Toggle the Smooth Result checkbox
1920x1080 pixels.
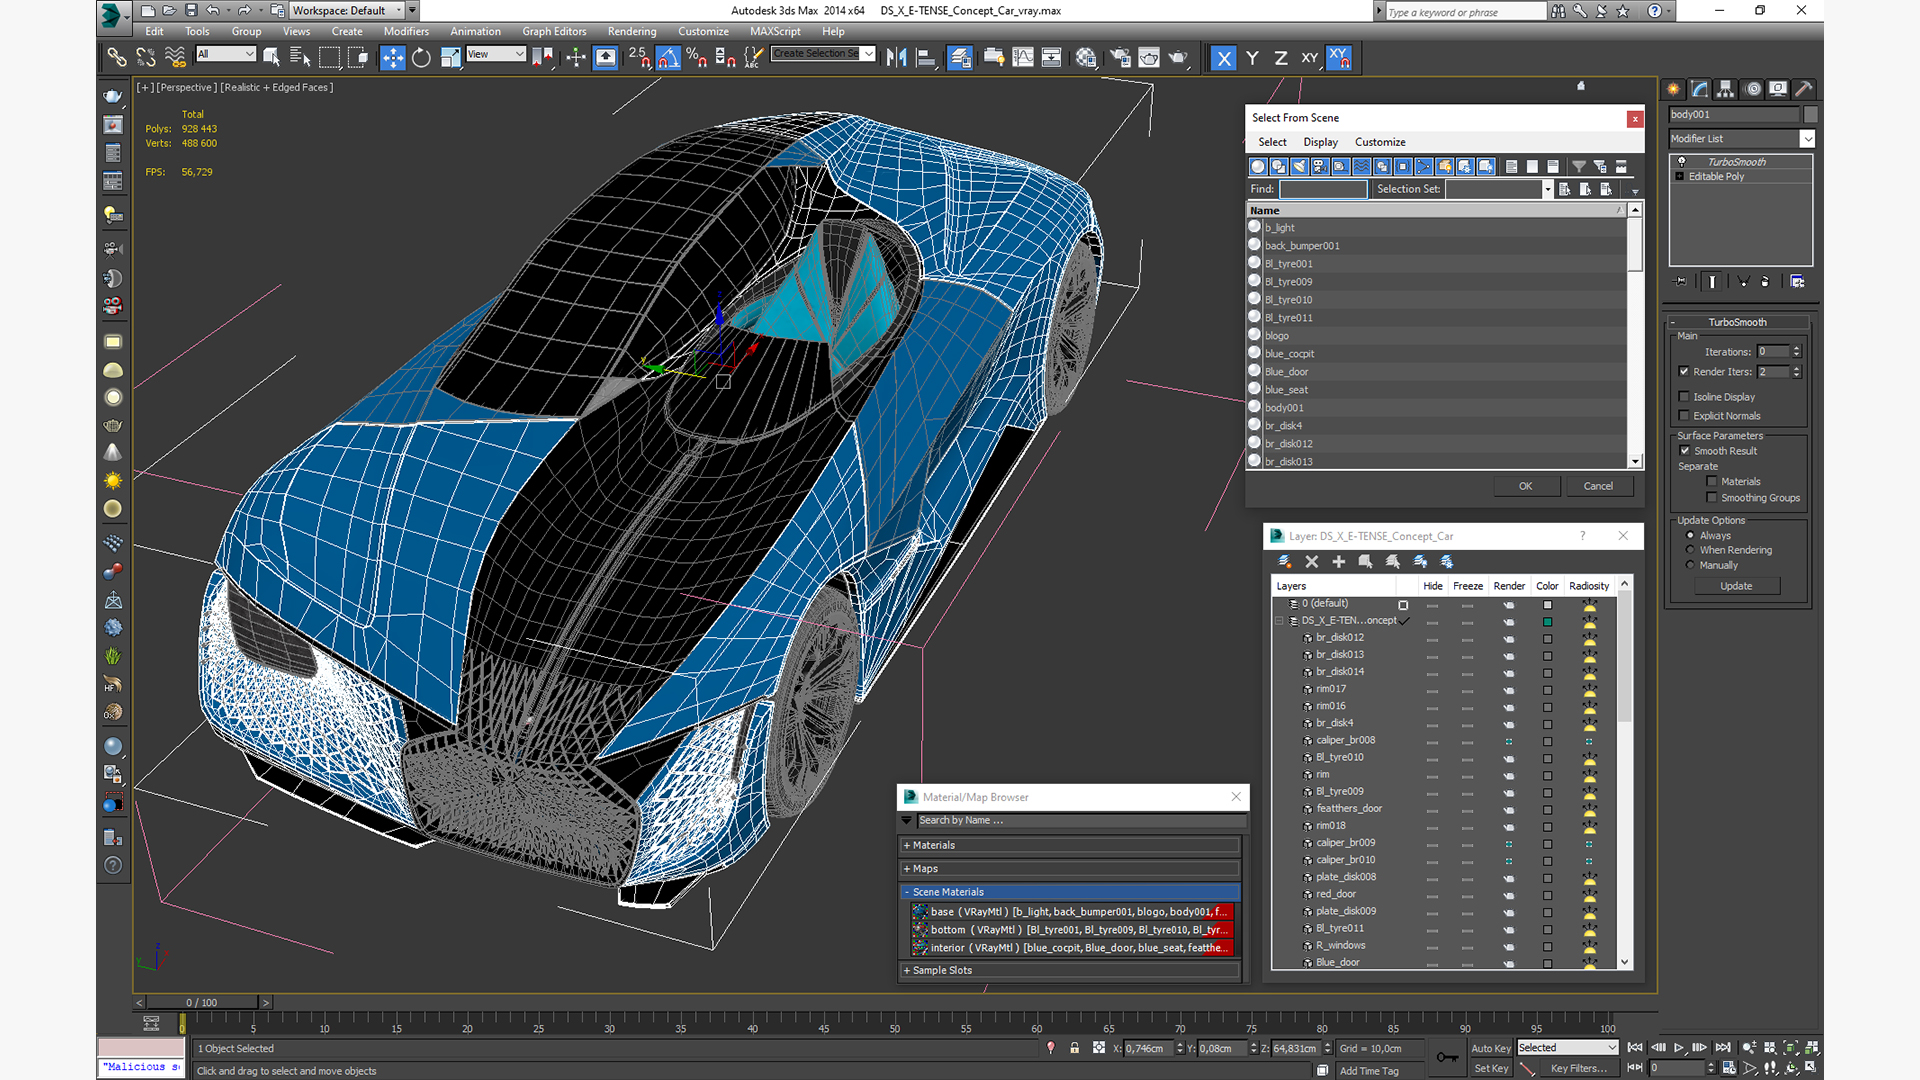[x=1684, y=450]
